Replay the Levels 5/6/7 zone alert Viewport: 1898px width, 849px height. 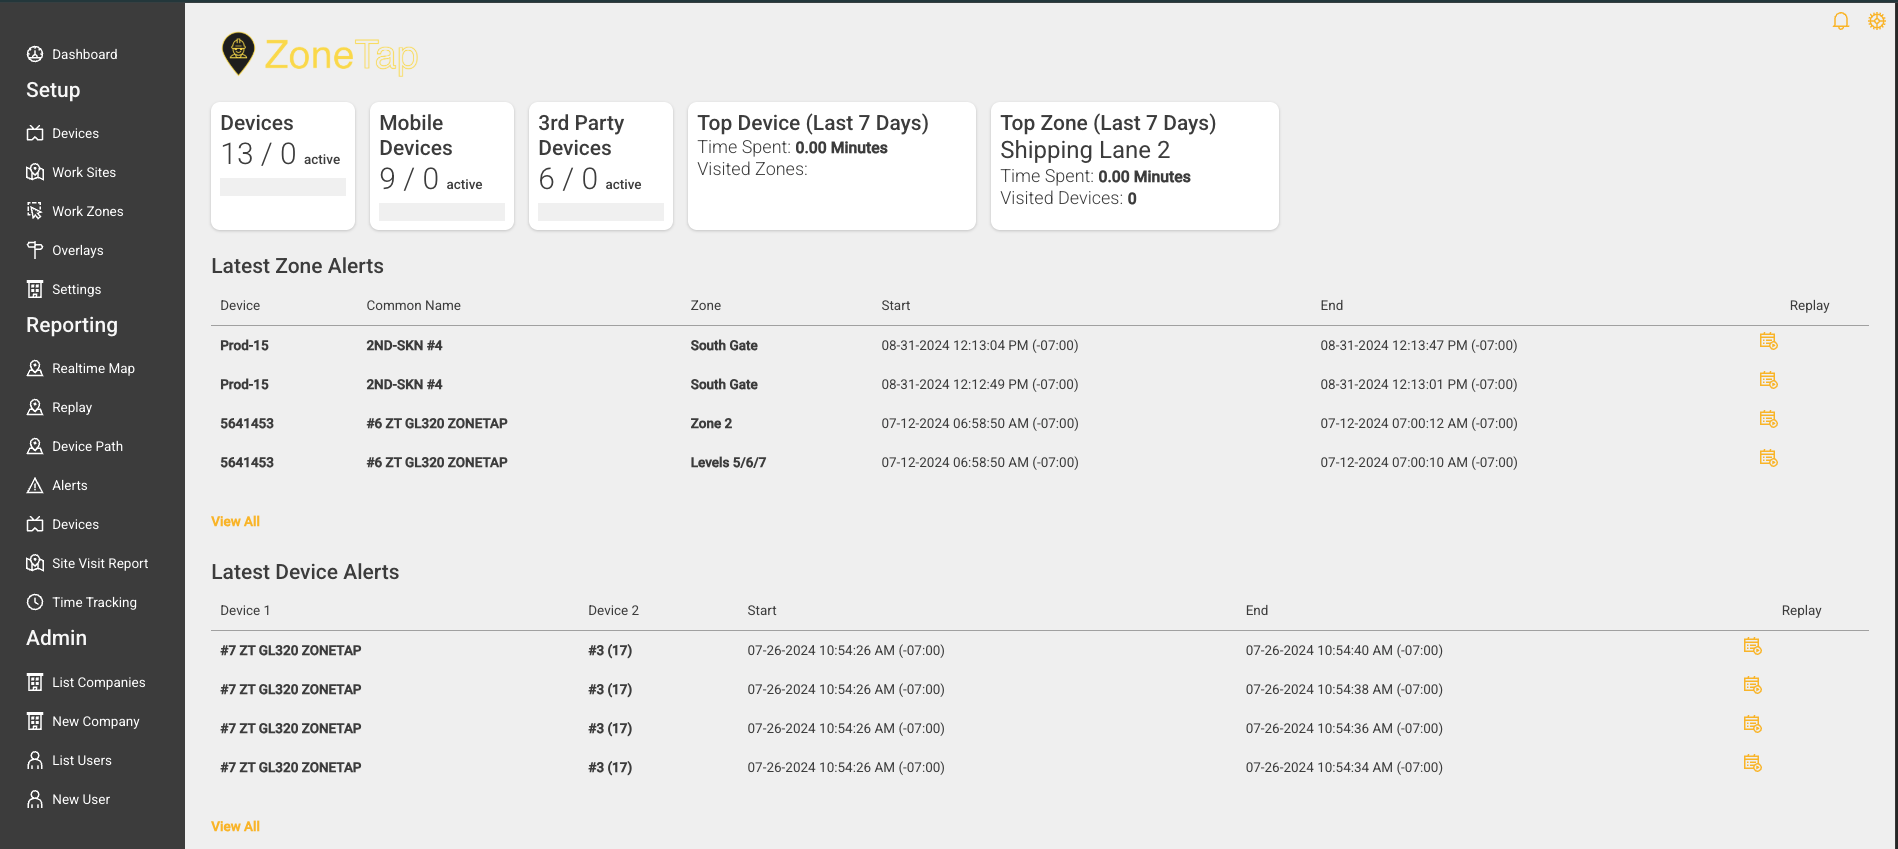(1768, 458)
